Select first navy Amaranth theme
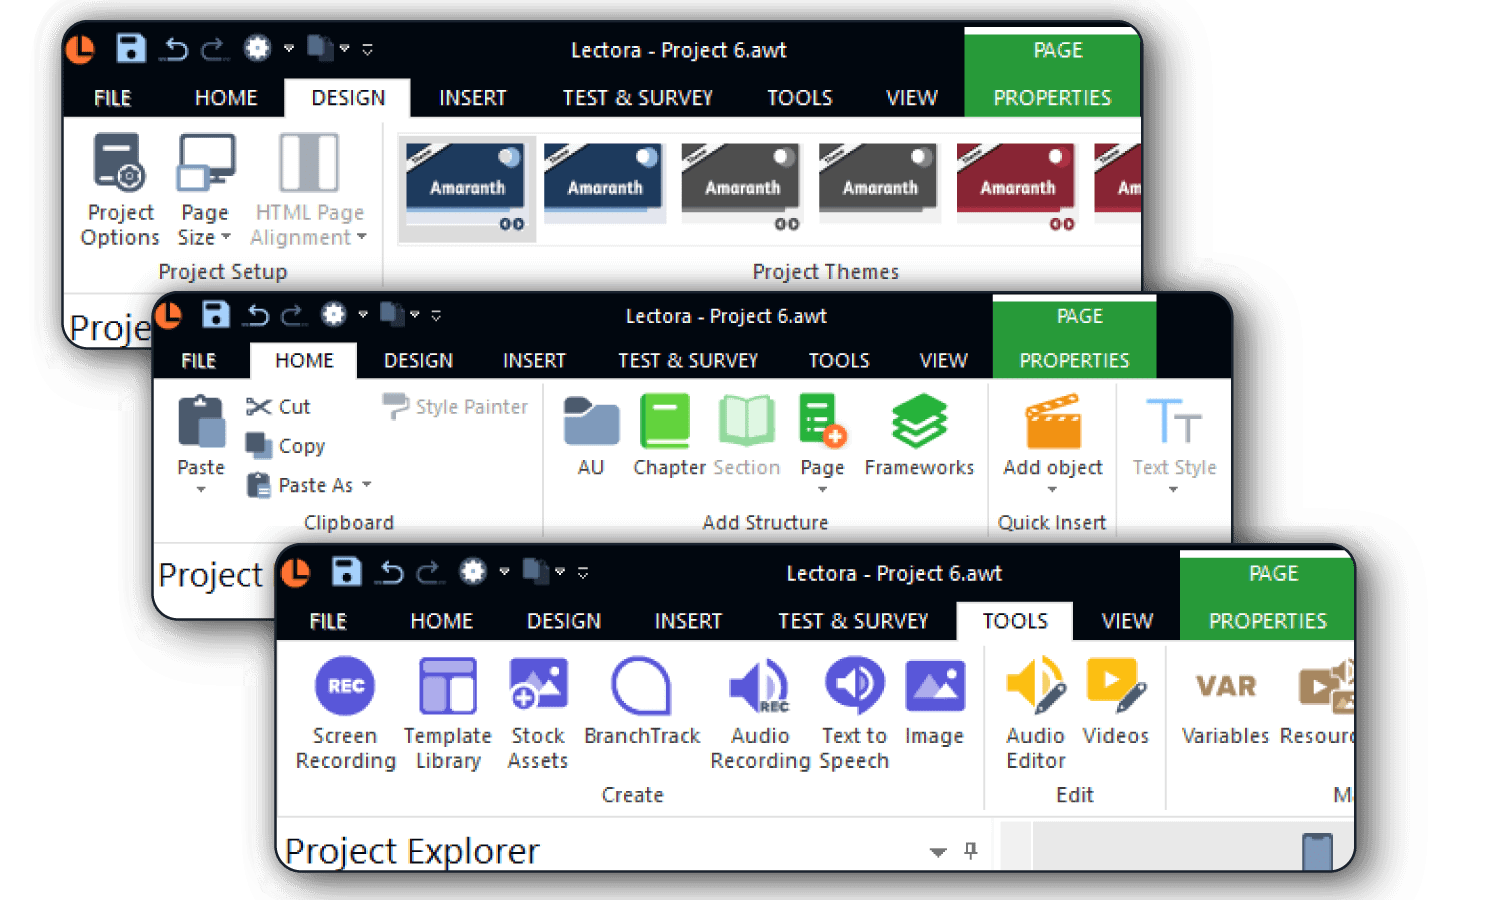 point(467,188)
